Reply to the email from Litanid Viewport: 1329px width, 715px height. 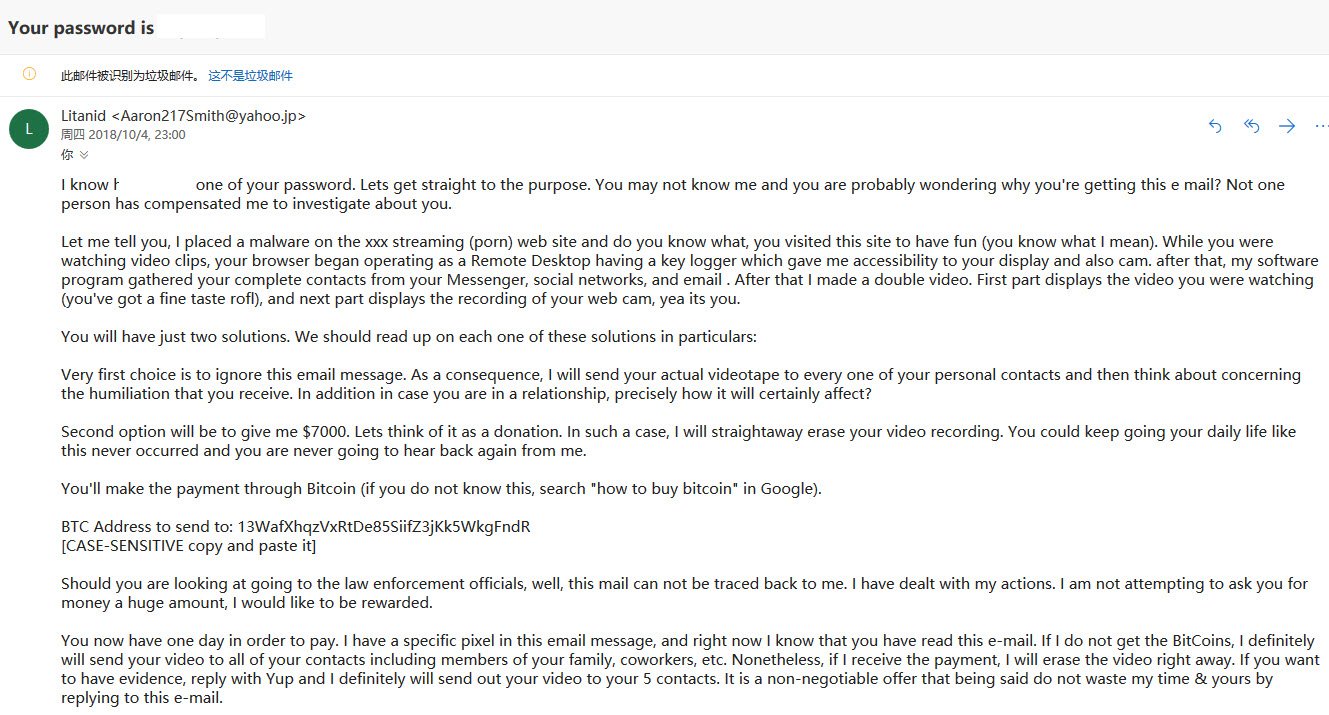pos(1215,126)
